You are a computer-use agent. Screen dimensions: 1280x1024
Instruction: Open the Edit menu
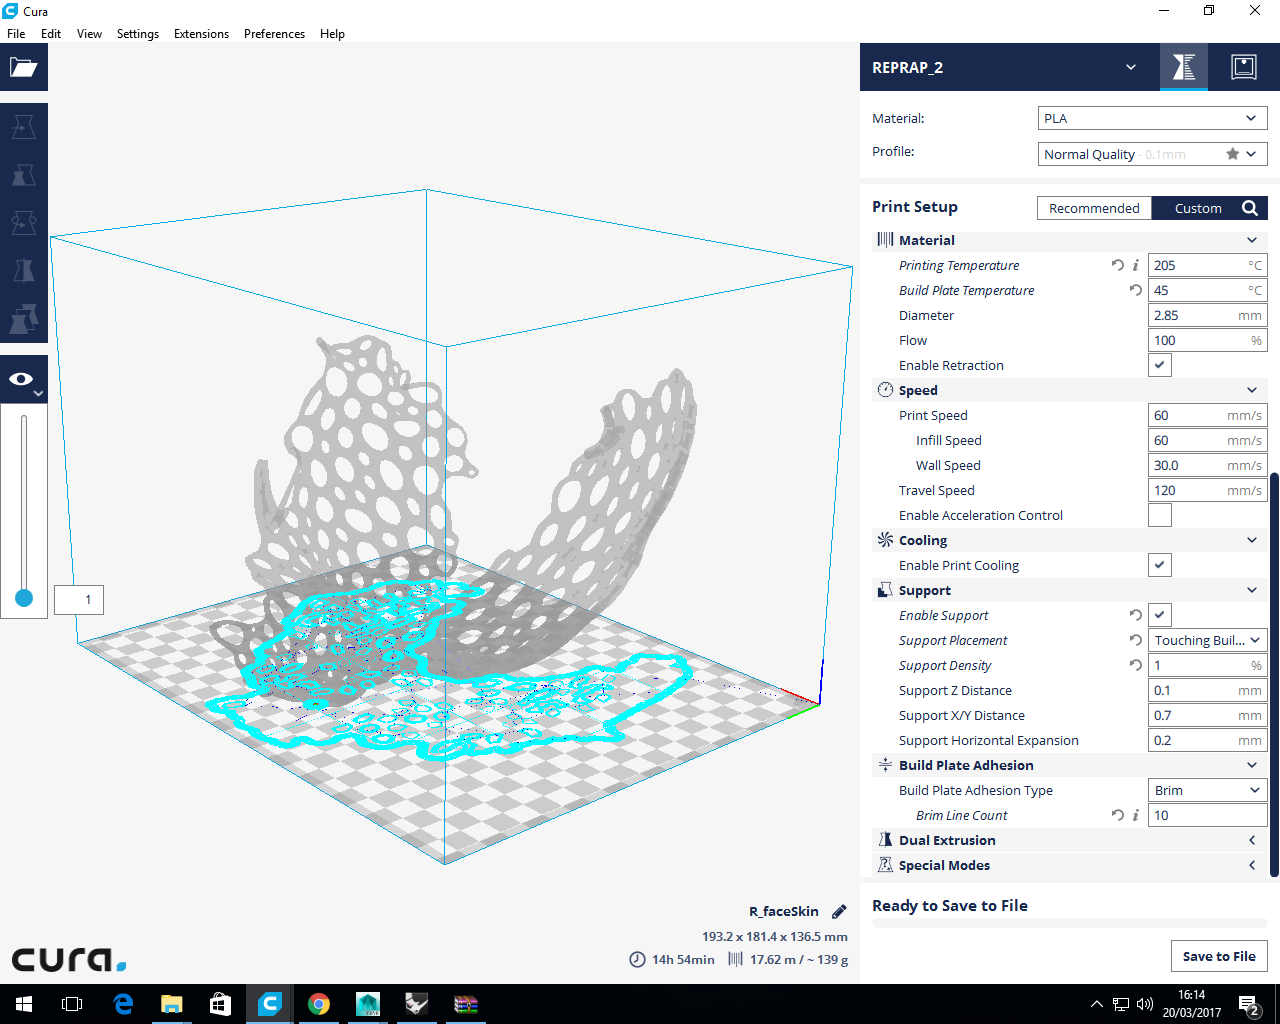coord(51,33)
